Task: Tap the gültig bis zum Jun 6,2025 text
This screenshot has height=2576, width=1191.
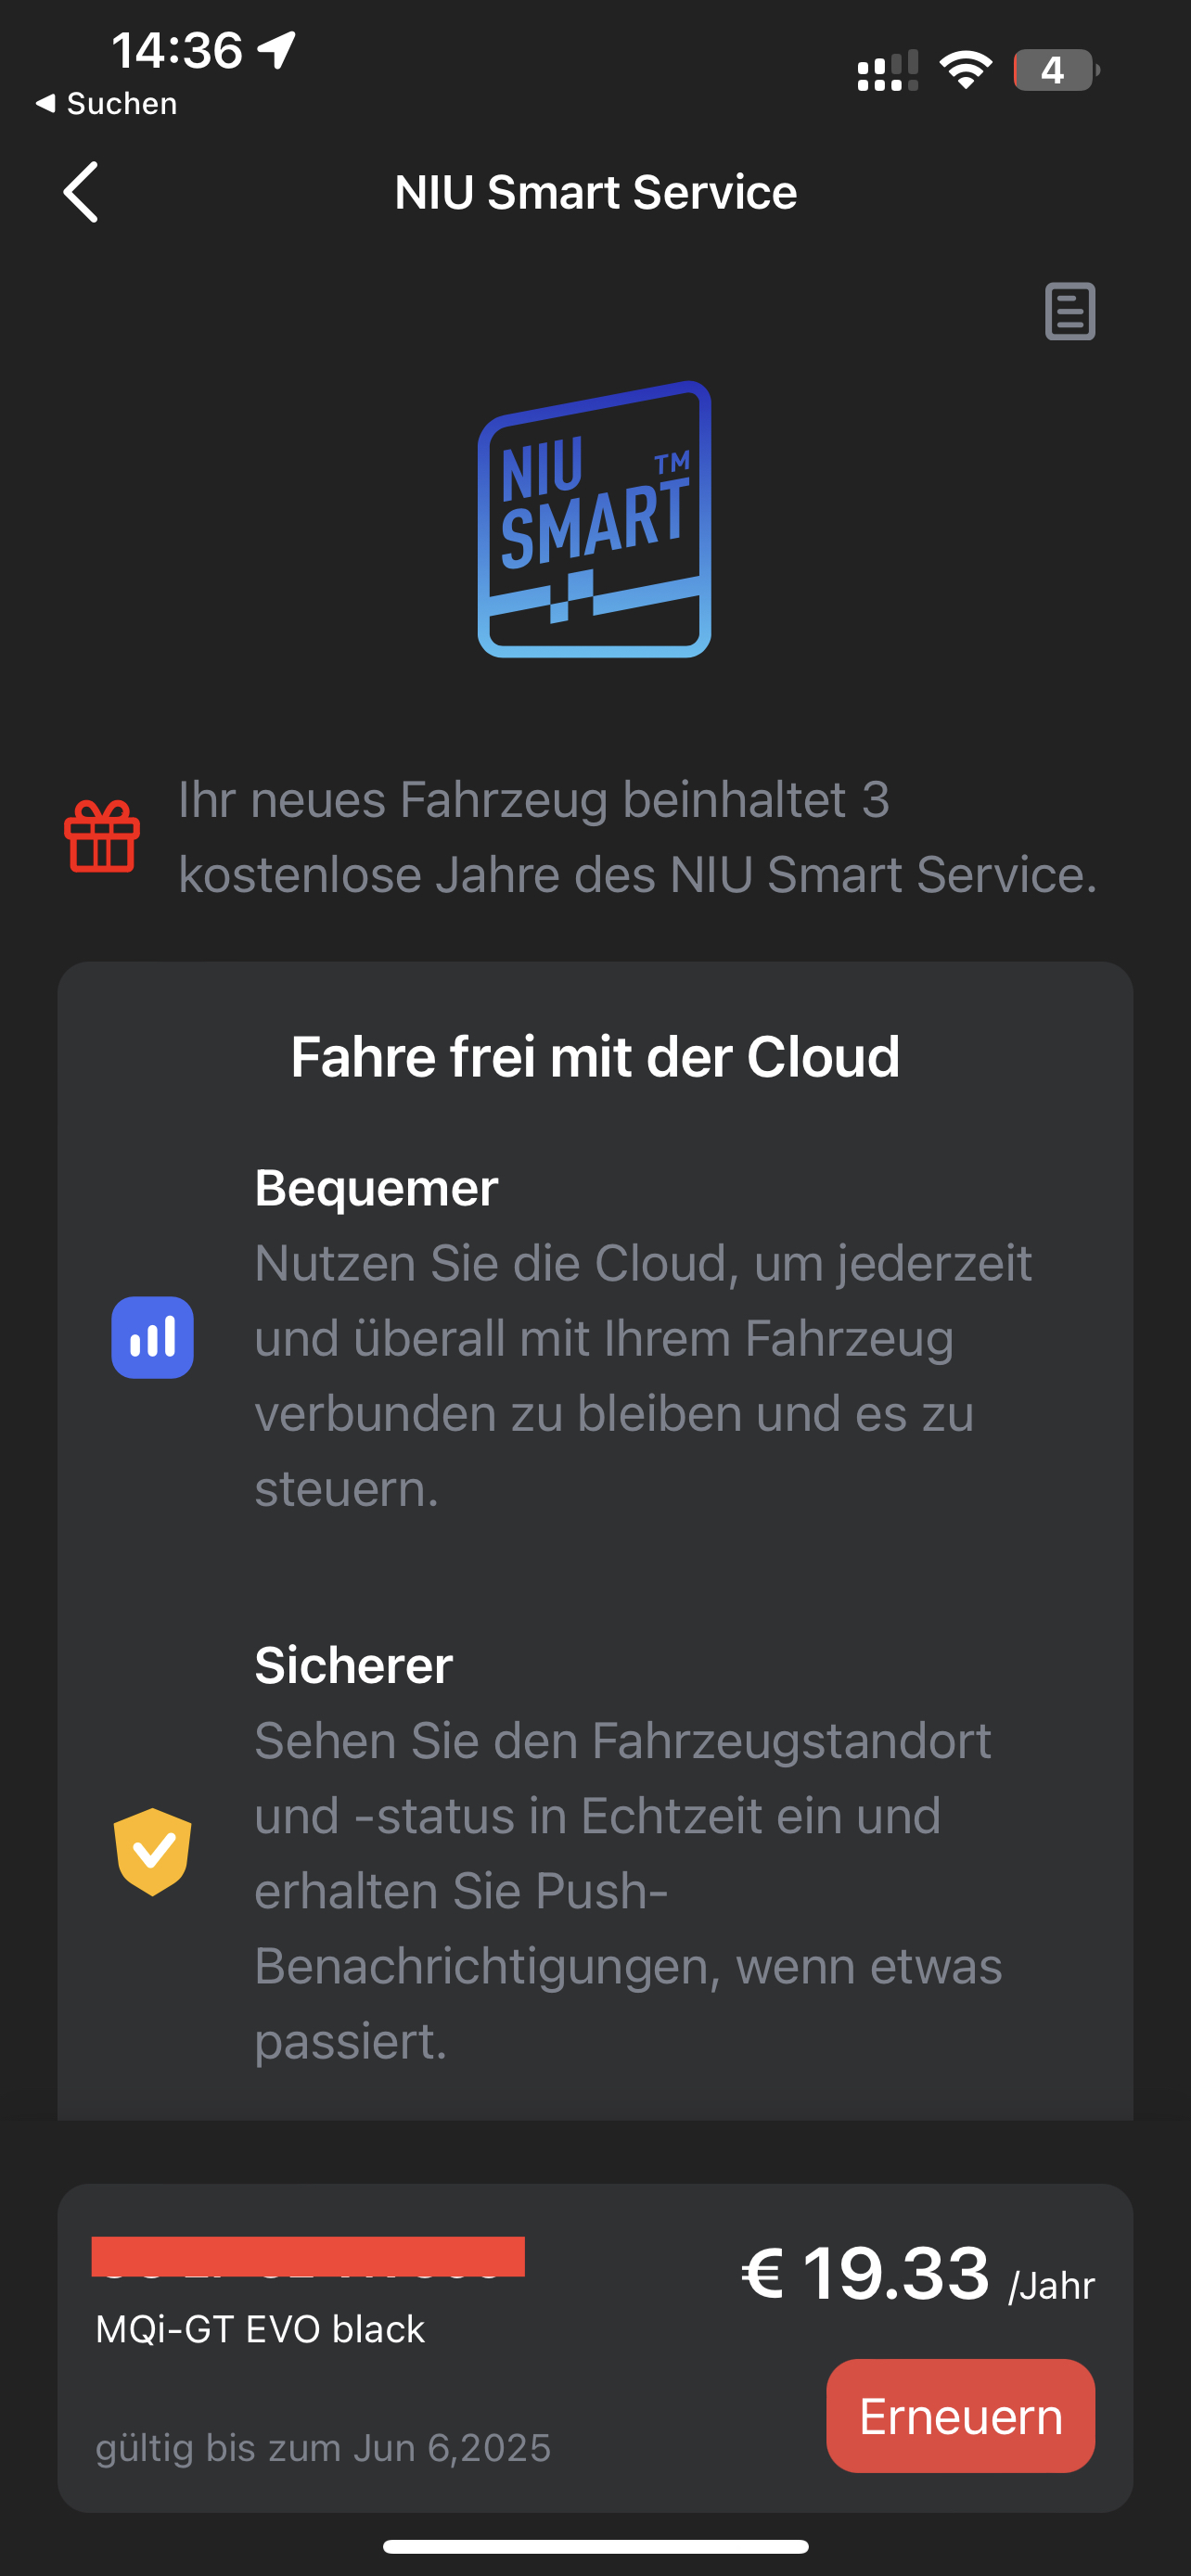Action: coord(323,2448)
